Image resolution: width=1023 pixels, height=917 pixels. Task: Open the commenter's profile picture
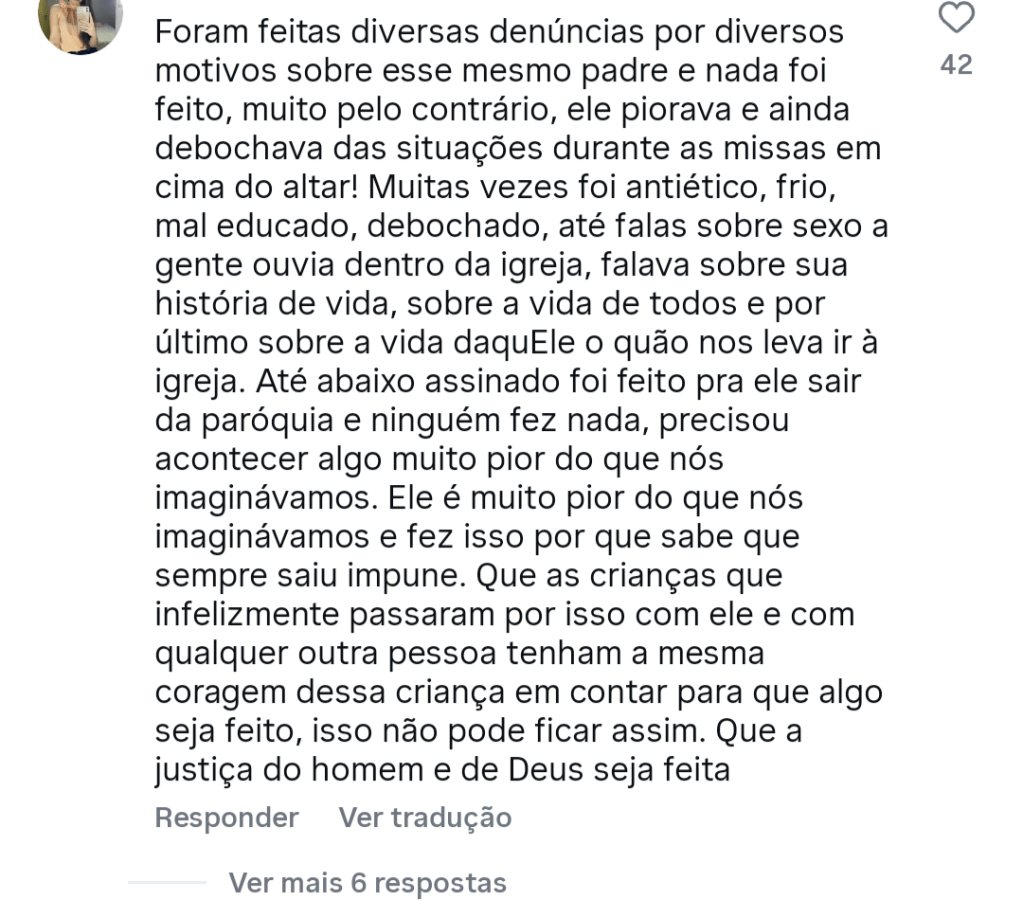pyautogui.click(x=80, y=22)
